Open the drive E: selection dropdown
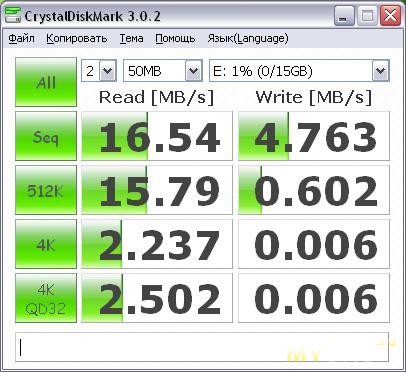Image resolution: width=406 pixels, height=372 pixels. 299,71
